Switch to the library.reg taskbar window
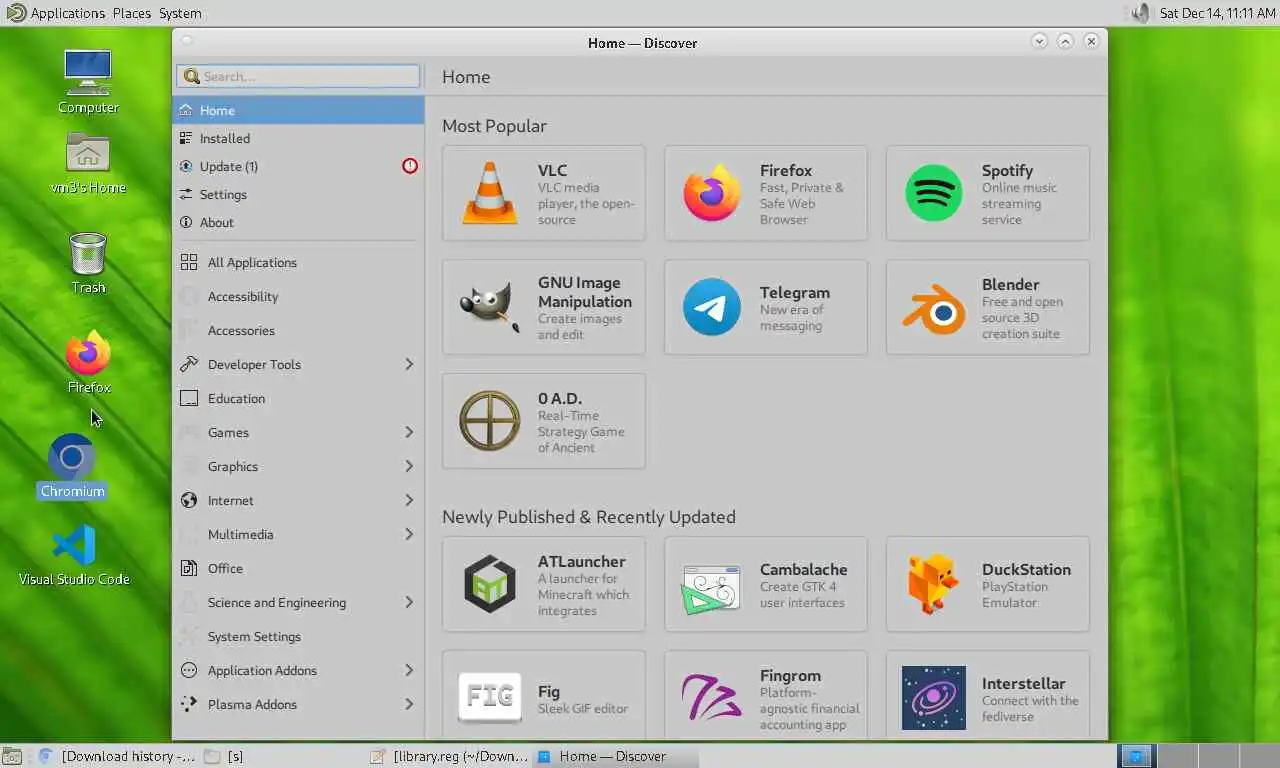Image resolution: width=1280 pixels, height=768 pixels. pos(449,756)
